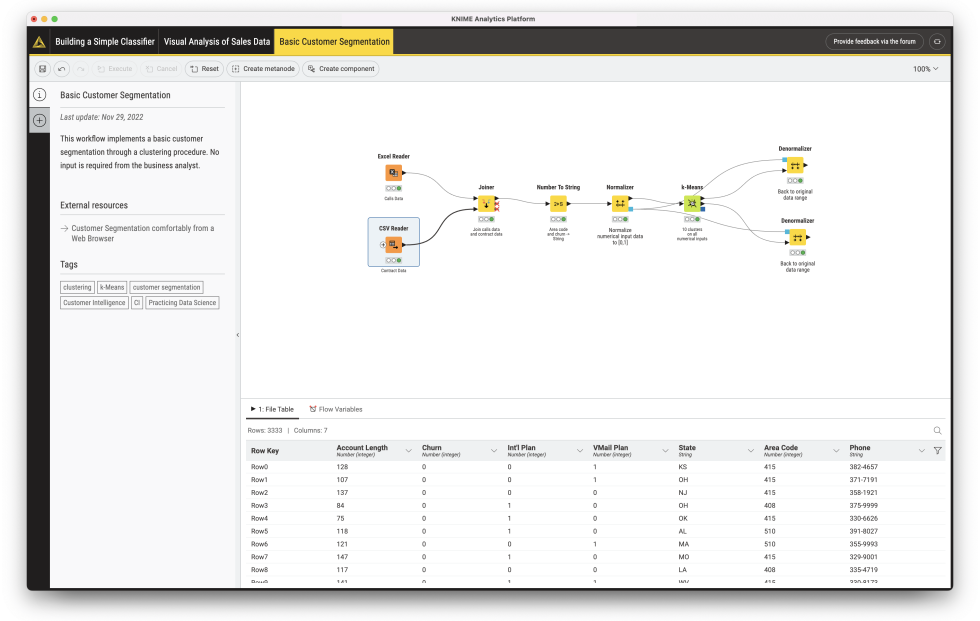Viewport: 980px width, 621px height.
Task: Click the Reset button
Action: pos(204,69)
